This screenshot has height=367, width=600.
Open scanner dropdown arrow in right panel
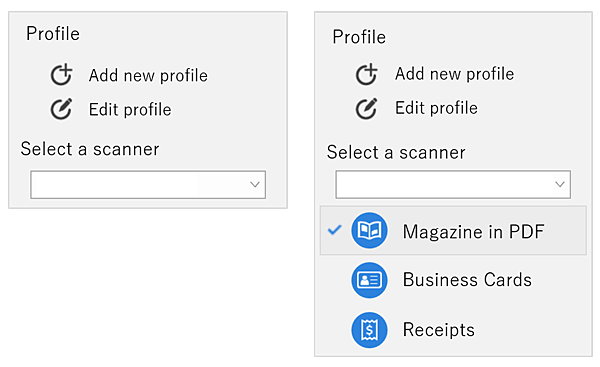(x=560, y=184)
